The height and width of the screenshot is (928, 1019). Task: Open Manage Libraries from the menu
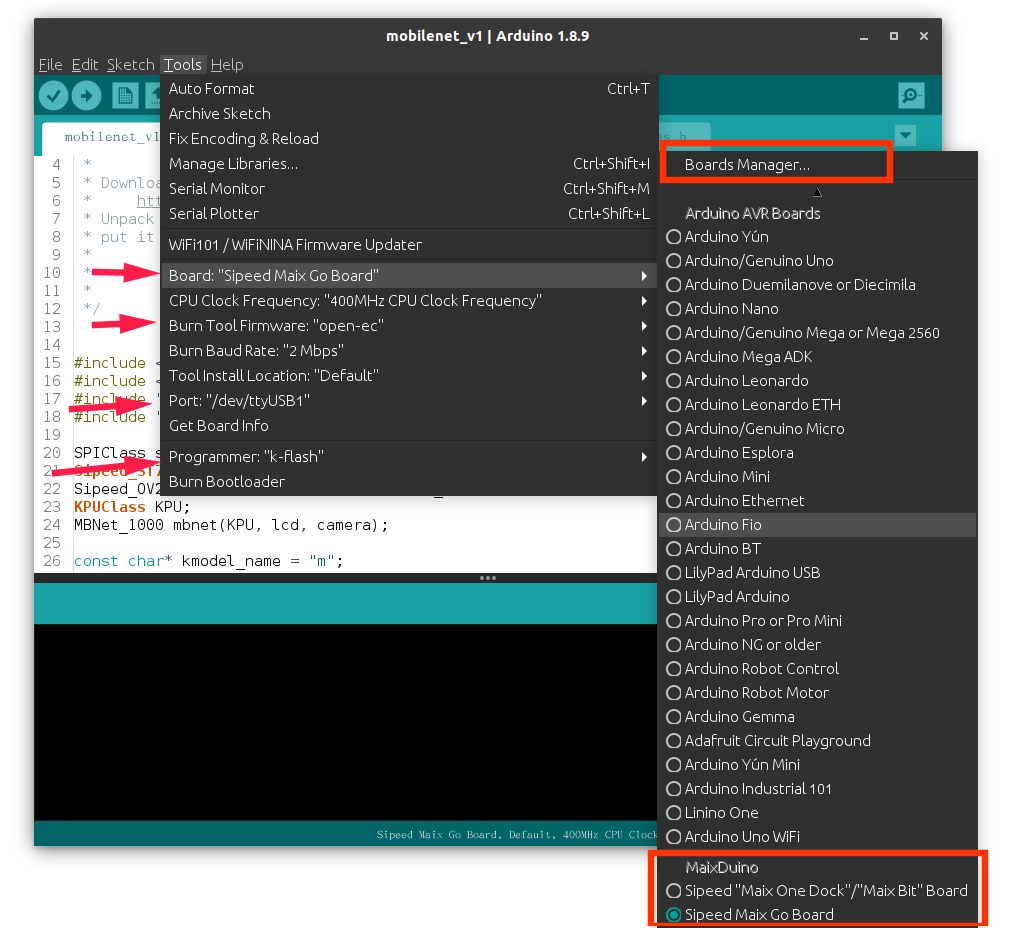point(409,164)
